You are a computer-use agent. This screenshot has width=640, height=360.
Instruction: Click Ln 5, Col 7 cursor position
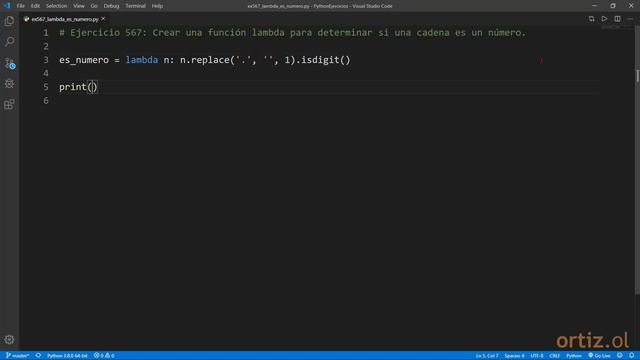[487, 356]
